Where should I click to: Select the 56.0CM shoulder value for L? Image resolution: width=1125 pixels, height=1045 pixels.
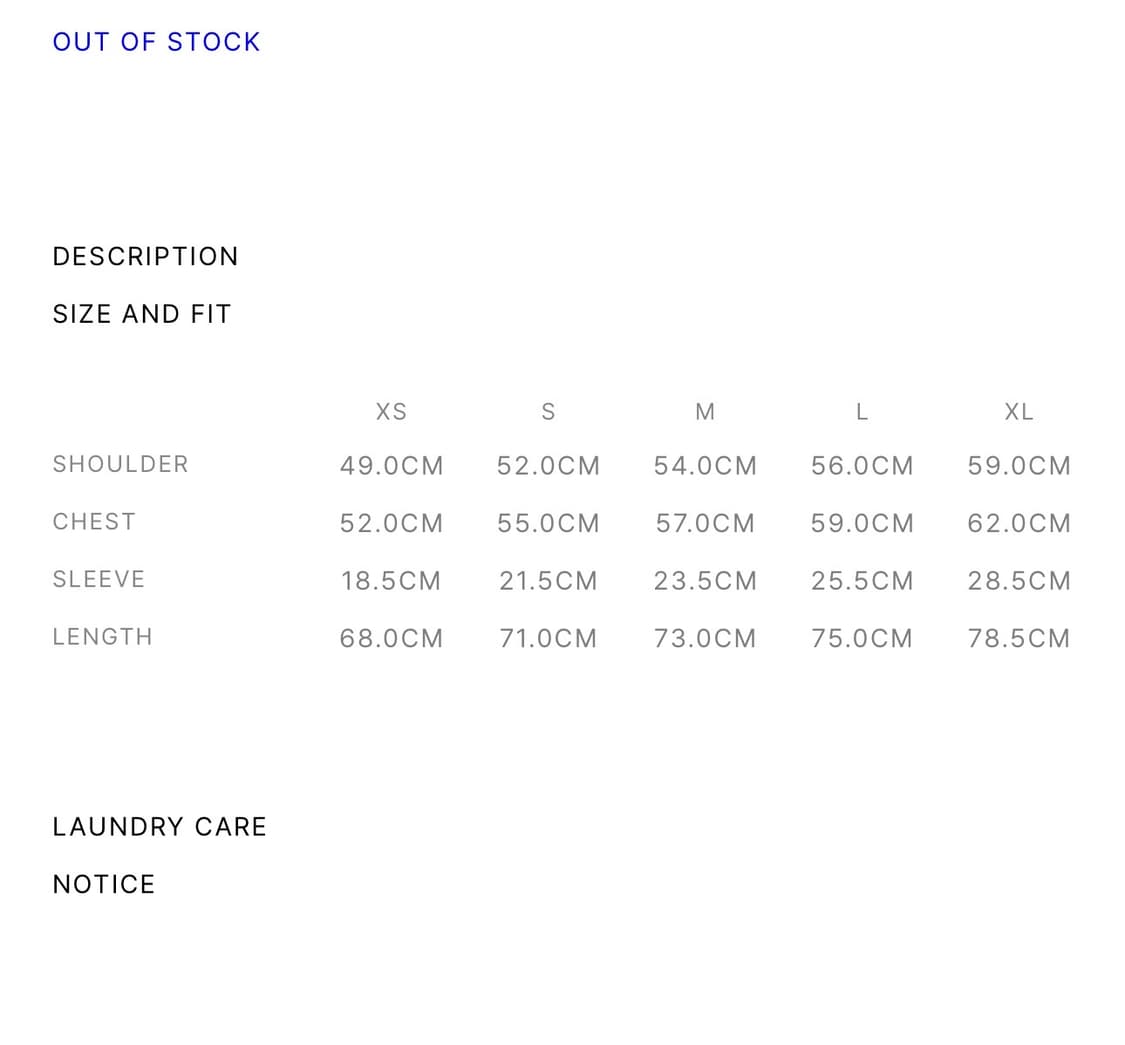(862, 466)
